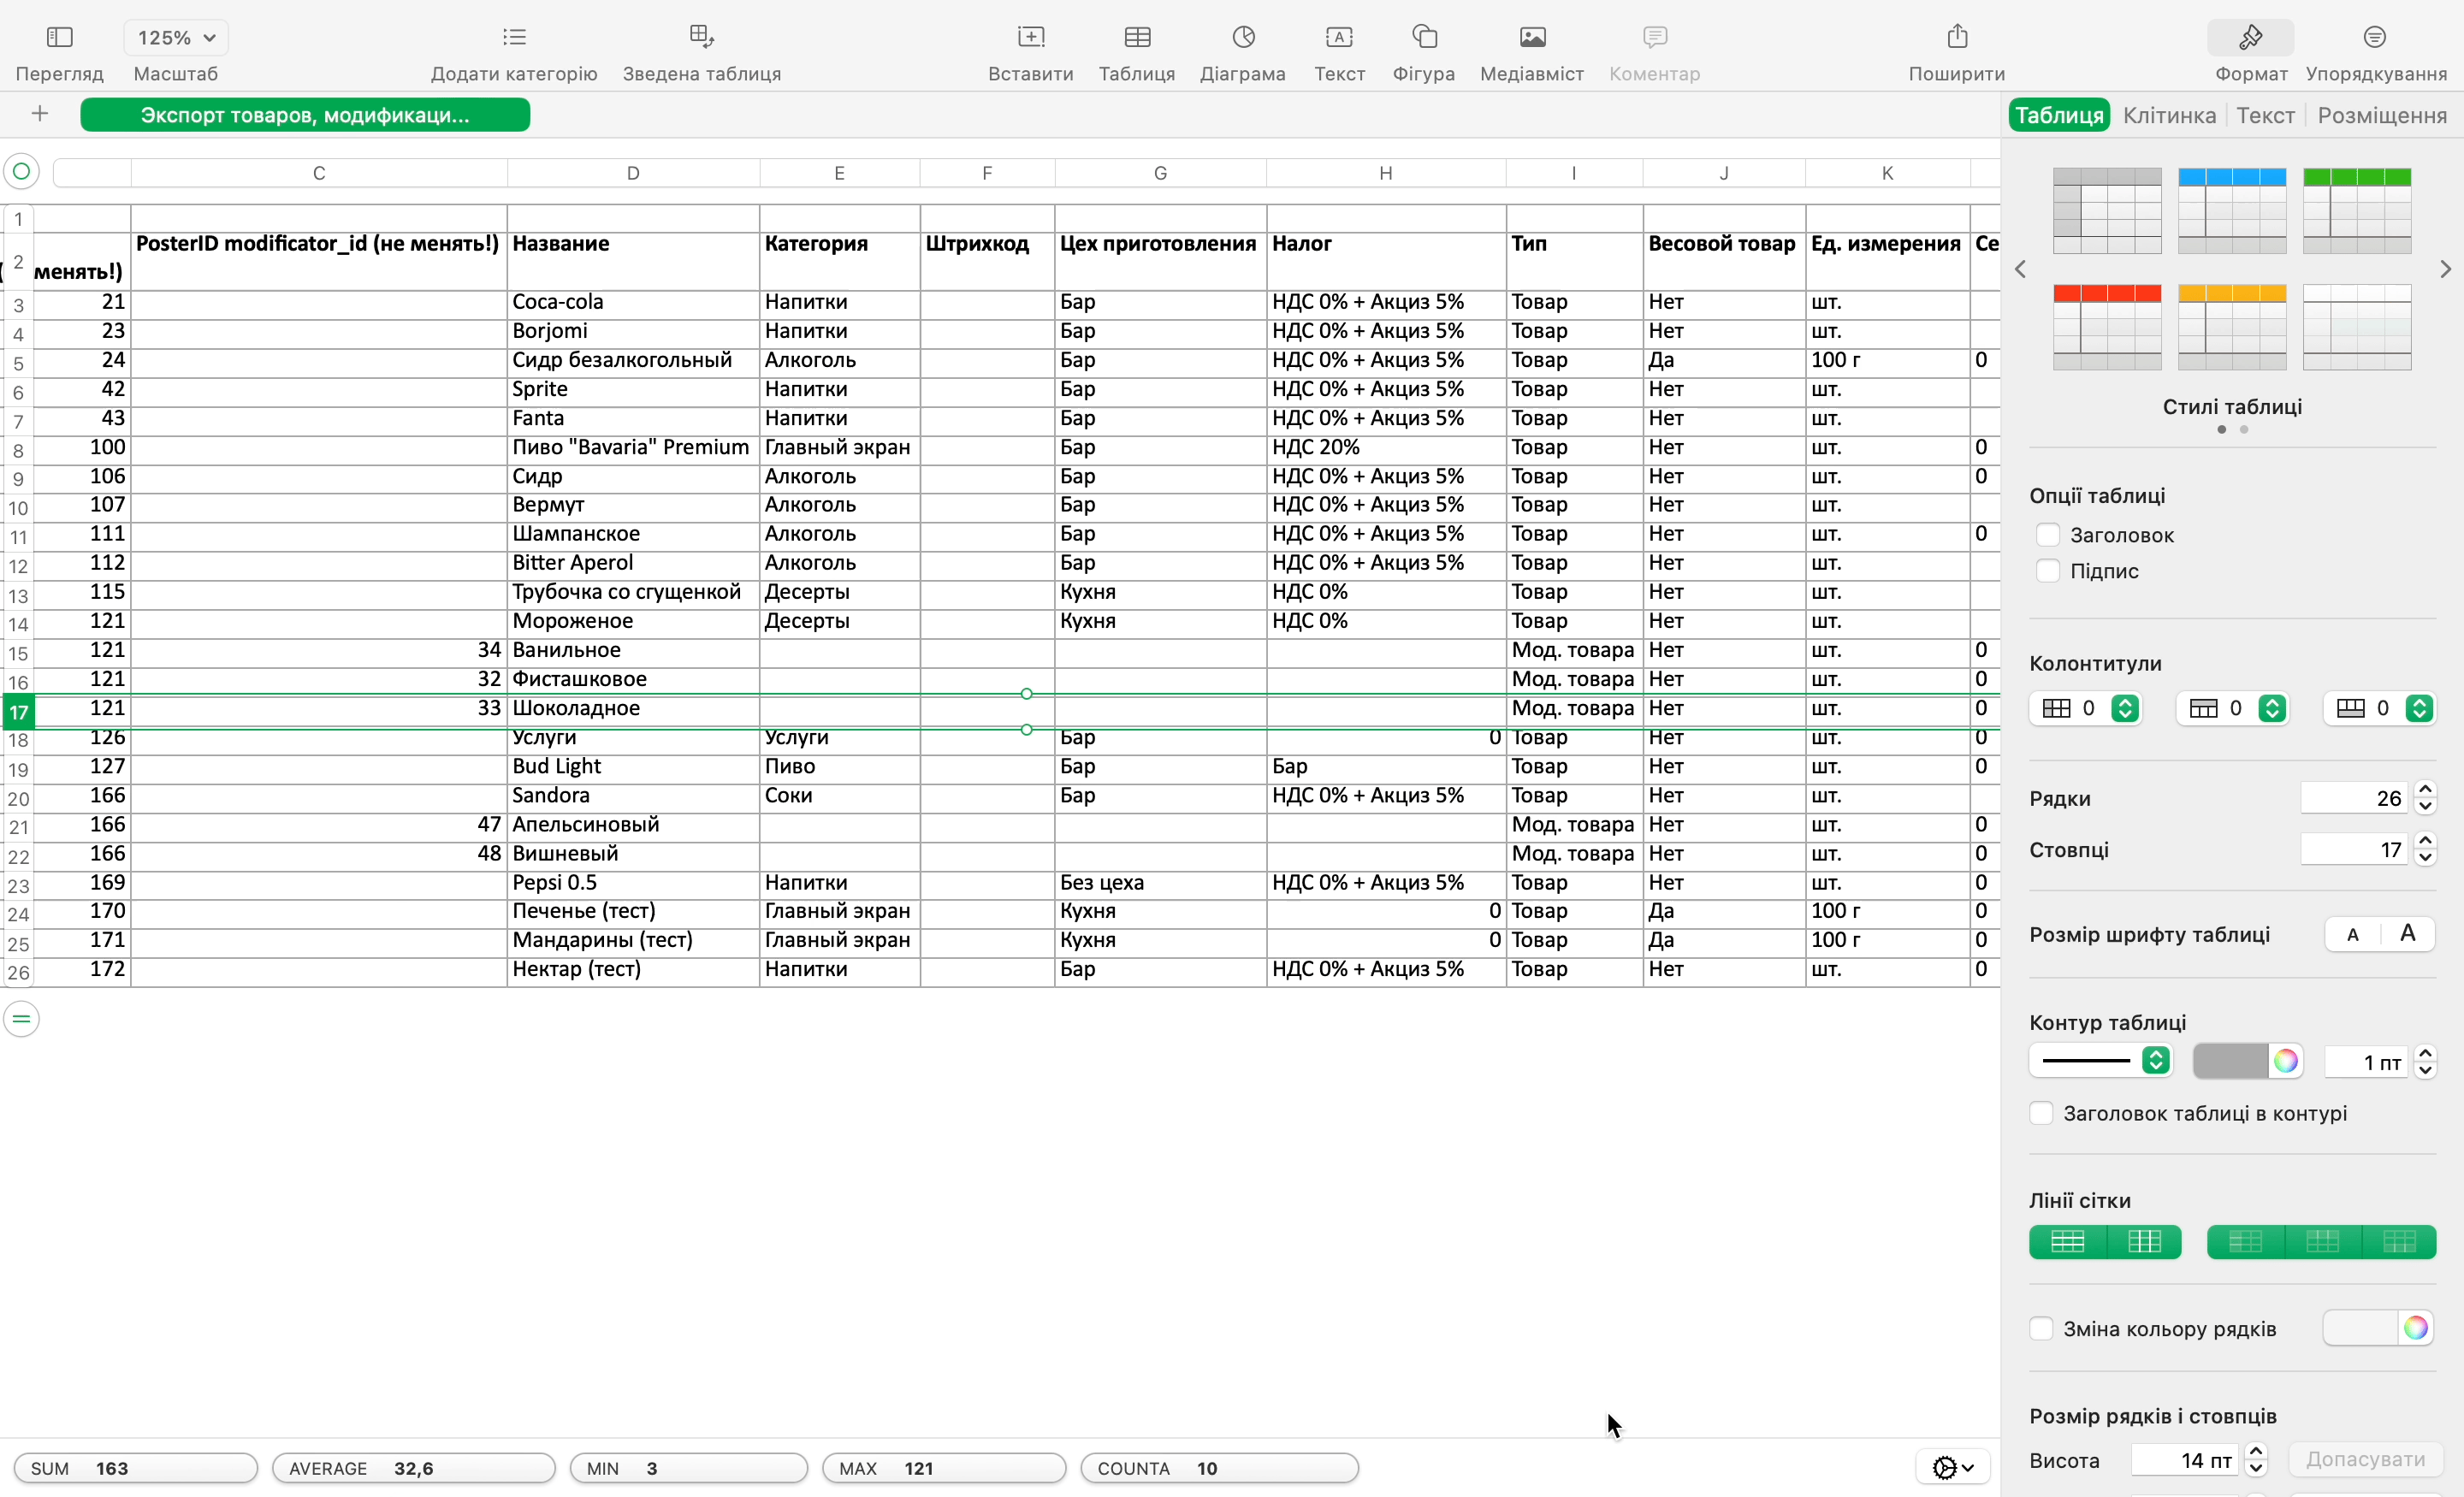The height and width of the screenshot is (1497, 2464).
Task: Toggle footer row gridlines button
Action: 2399,1241
